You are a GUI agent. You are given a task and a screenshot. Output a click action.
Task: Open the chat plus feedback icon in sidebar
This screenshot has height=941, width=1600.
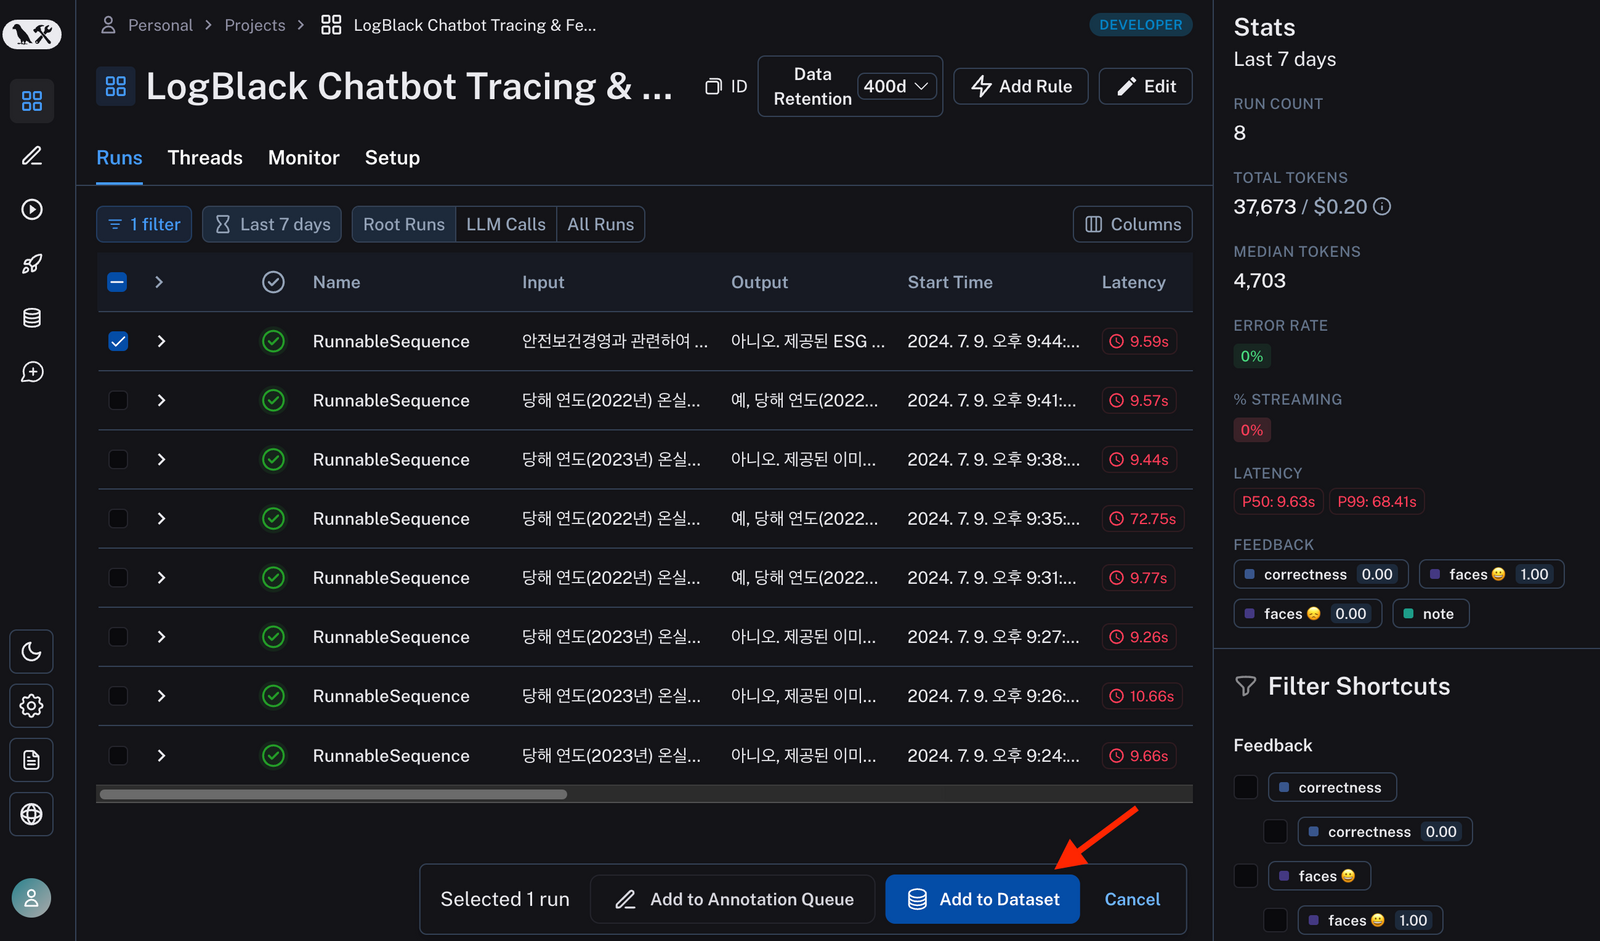[32, 372]
